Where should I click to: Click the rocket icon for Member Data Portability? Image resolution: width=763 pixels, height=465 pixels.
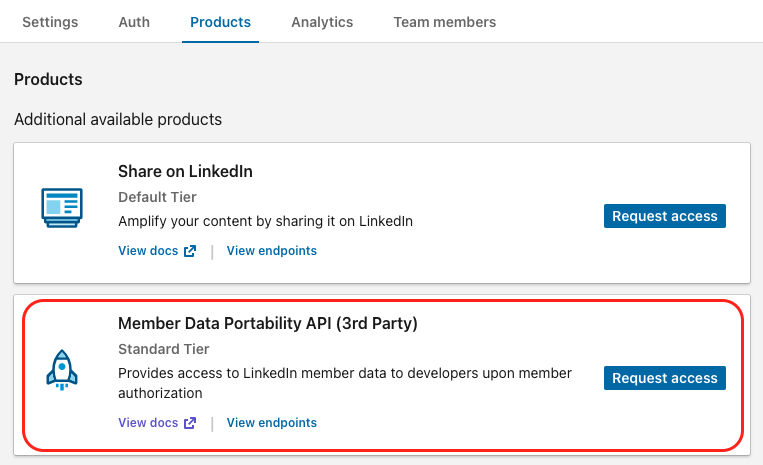[x=62, y=368]
